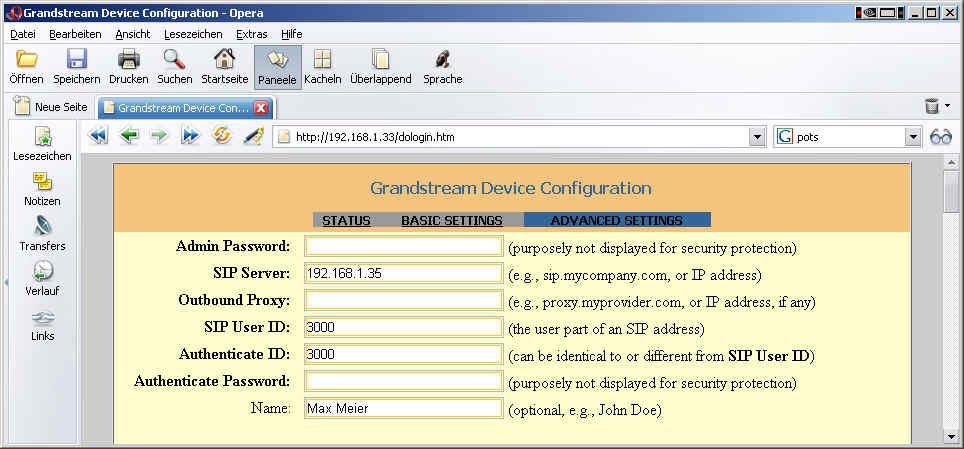Click the rewind navigation button
The image size is (964, 449).
tap(98, 136)
